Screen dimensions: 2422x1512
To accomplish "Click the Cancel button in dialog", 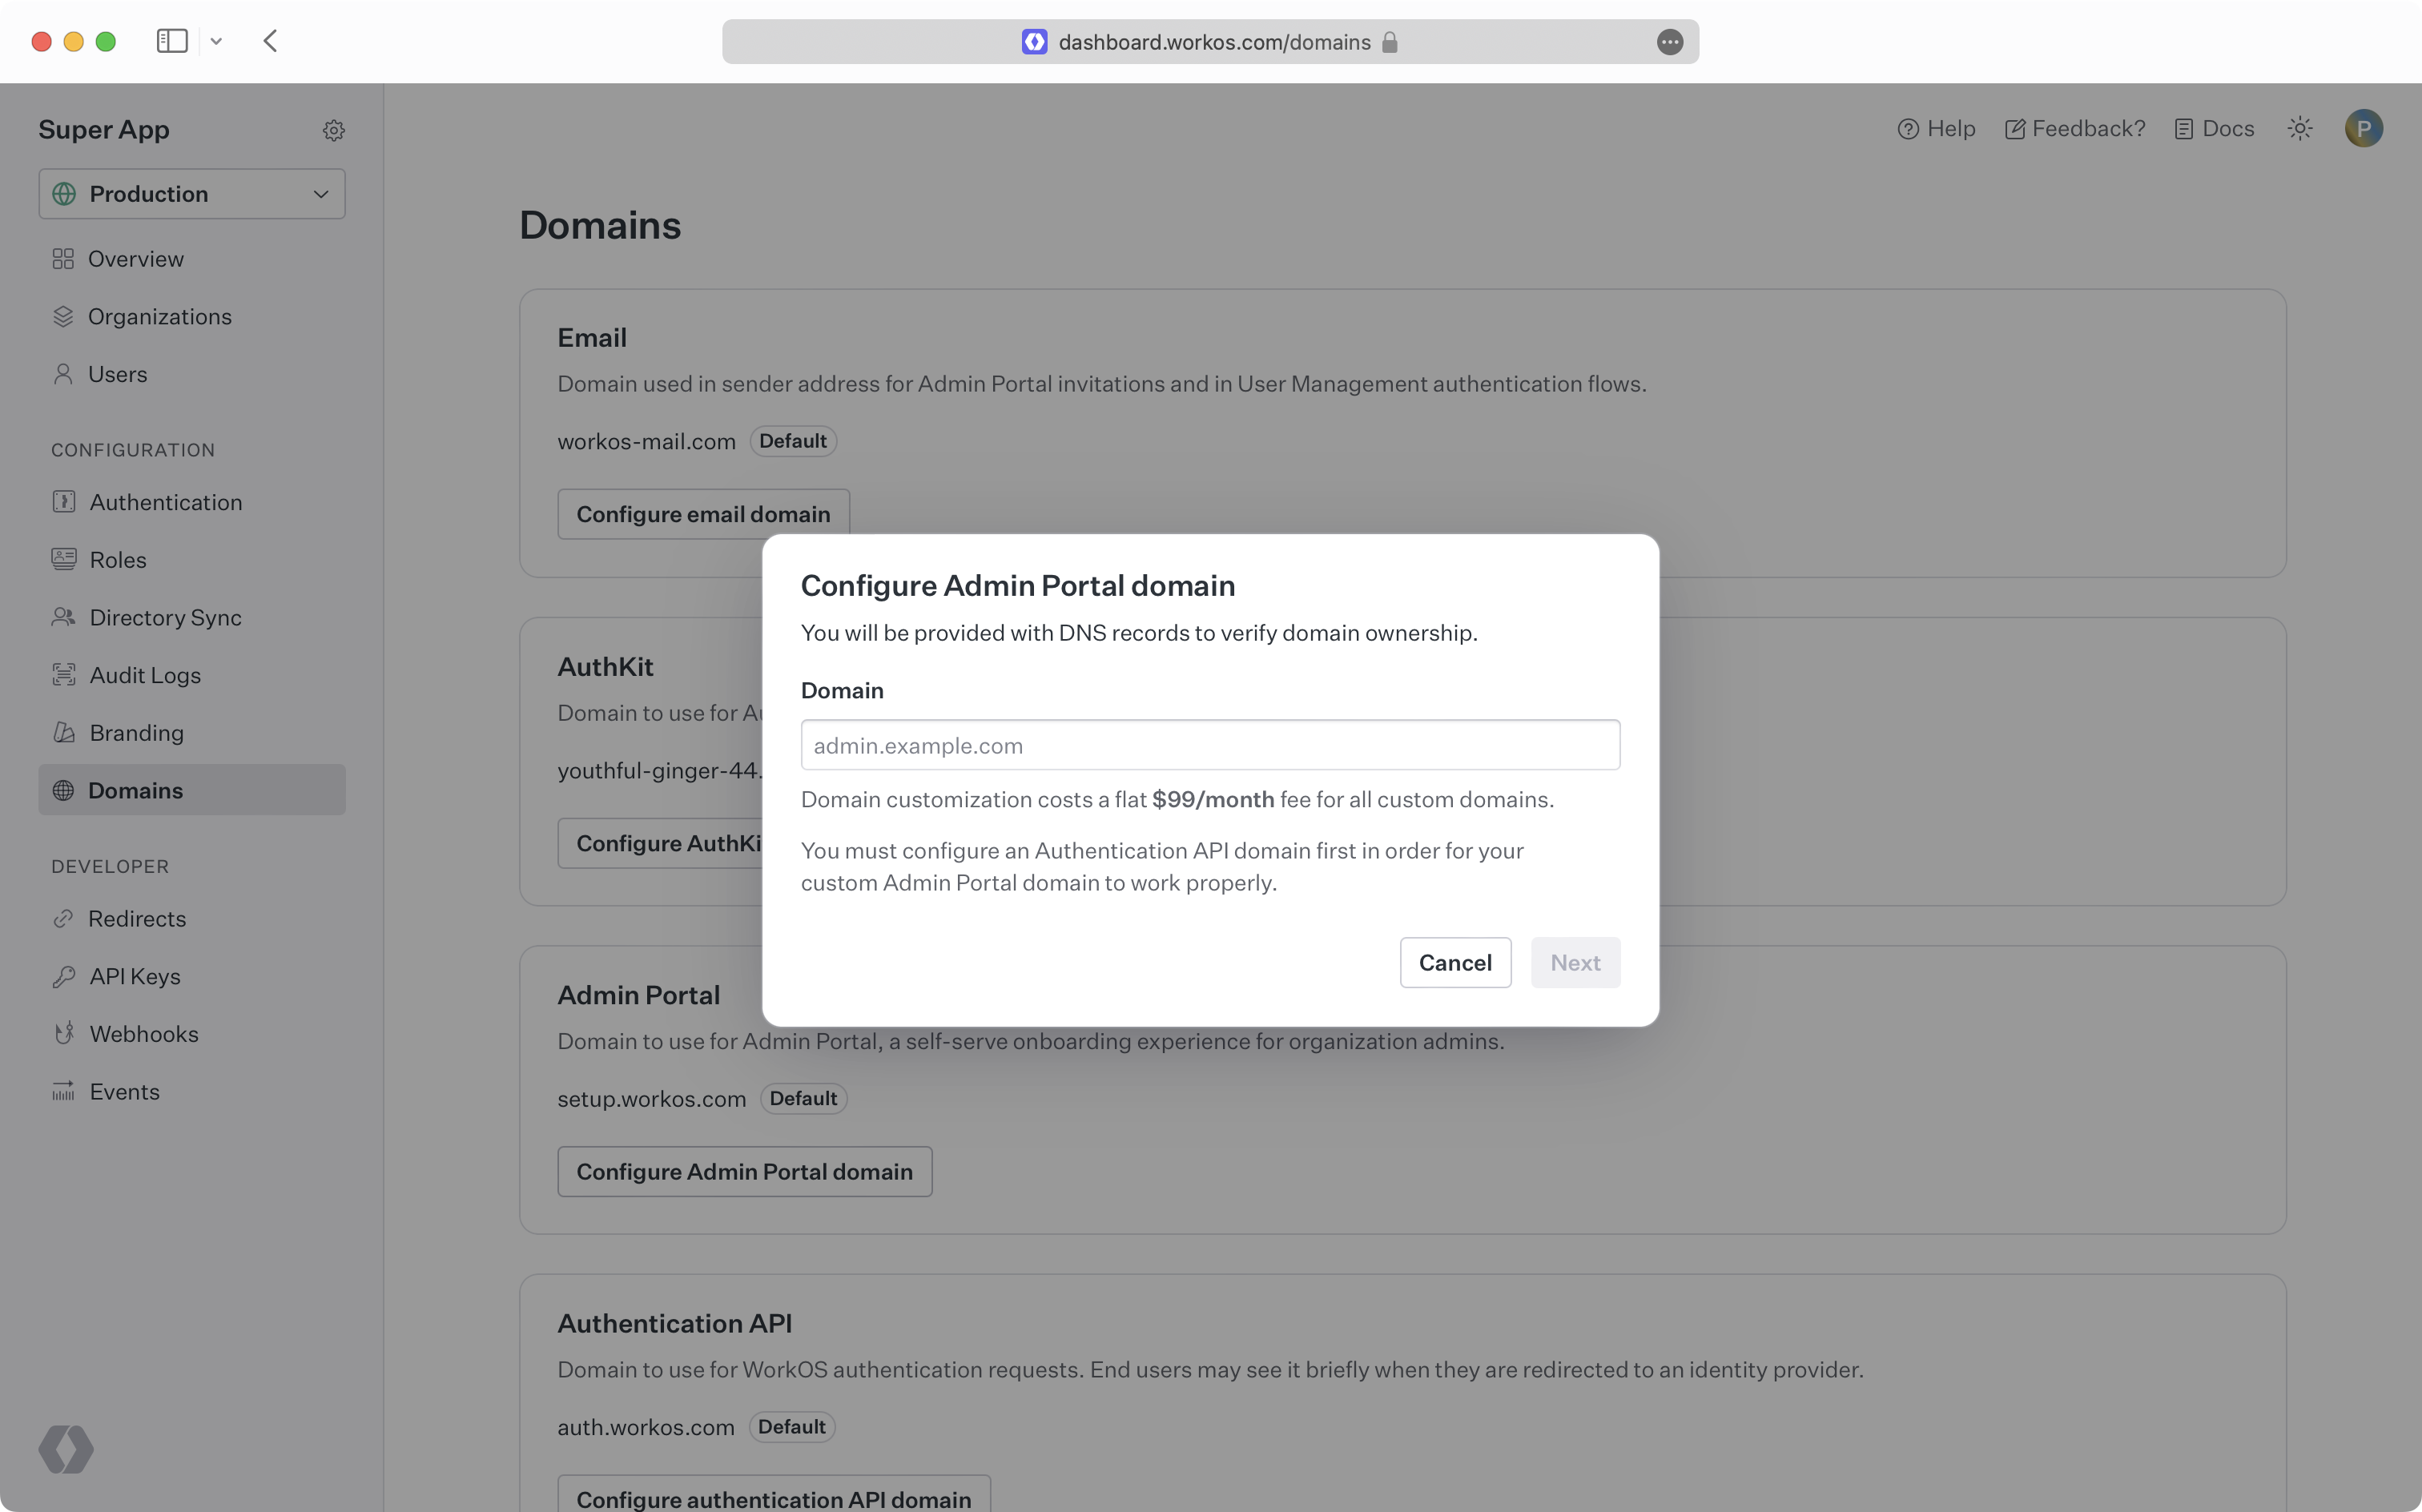I will point(1455,962).
